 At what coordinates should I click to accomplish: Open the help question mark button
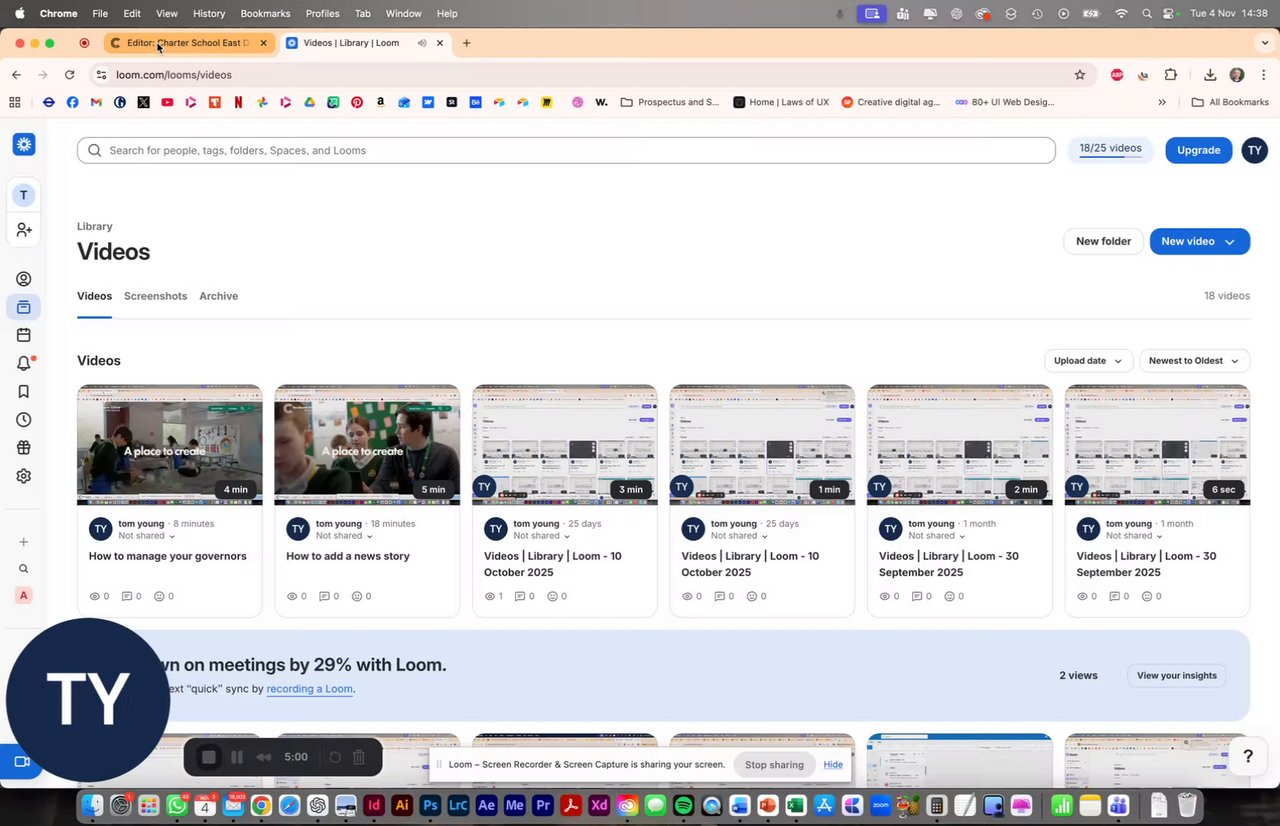(1248, 756)
